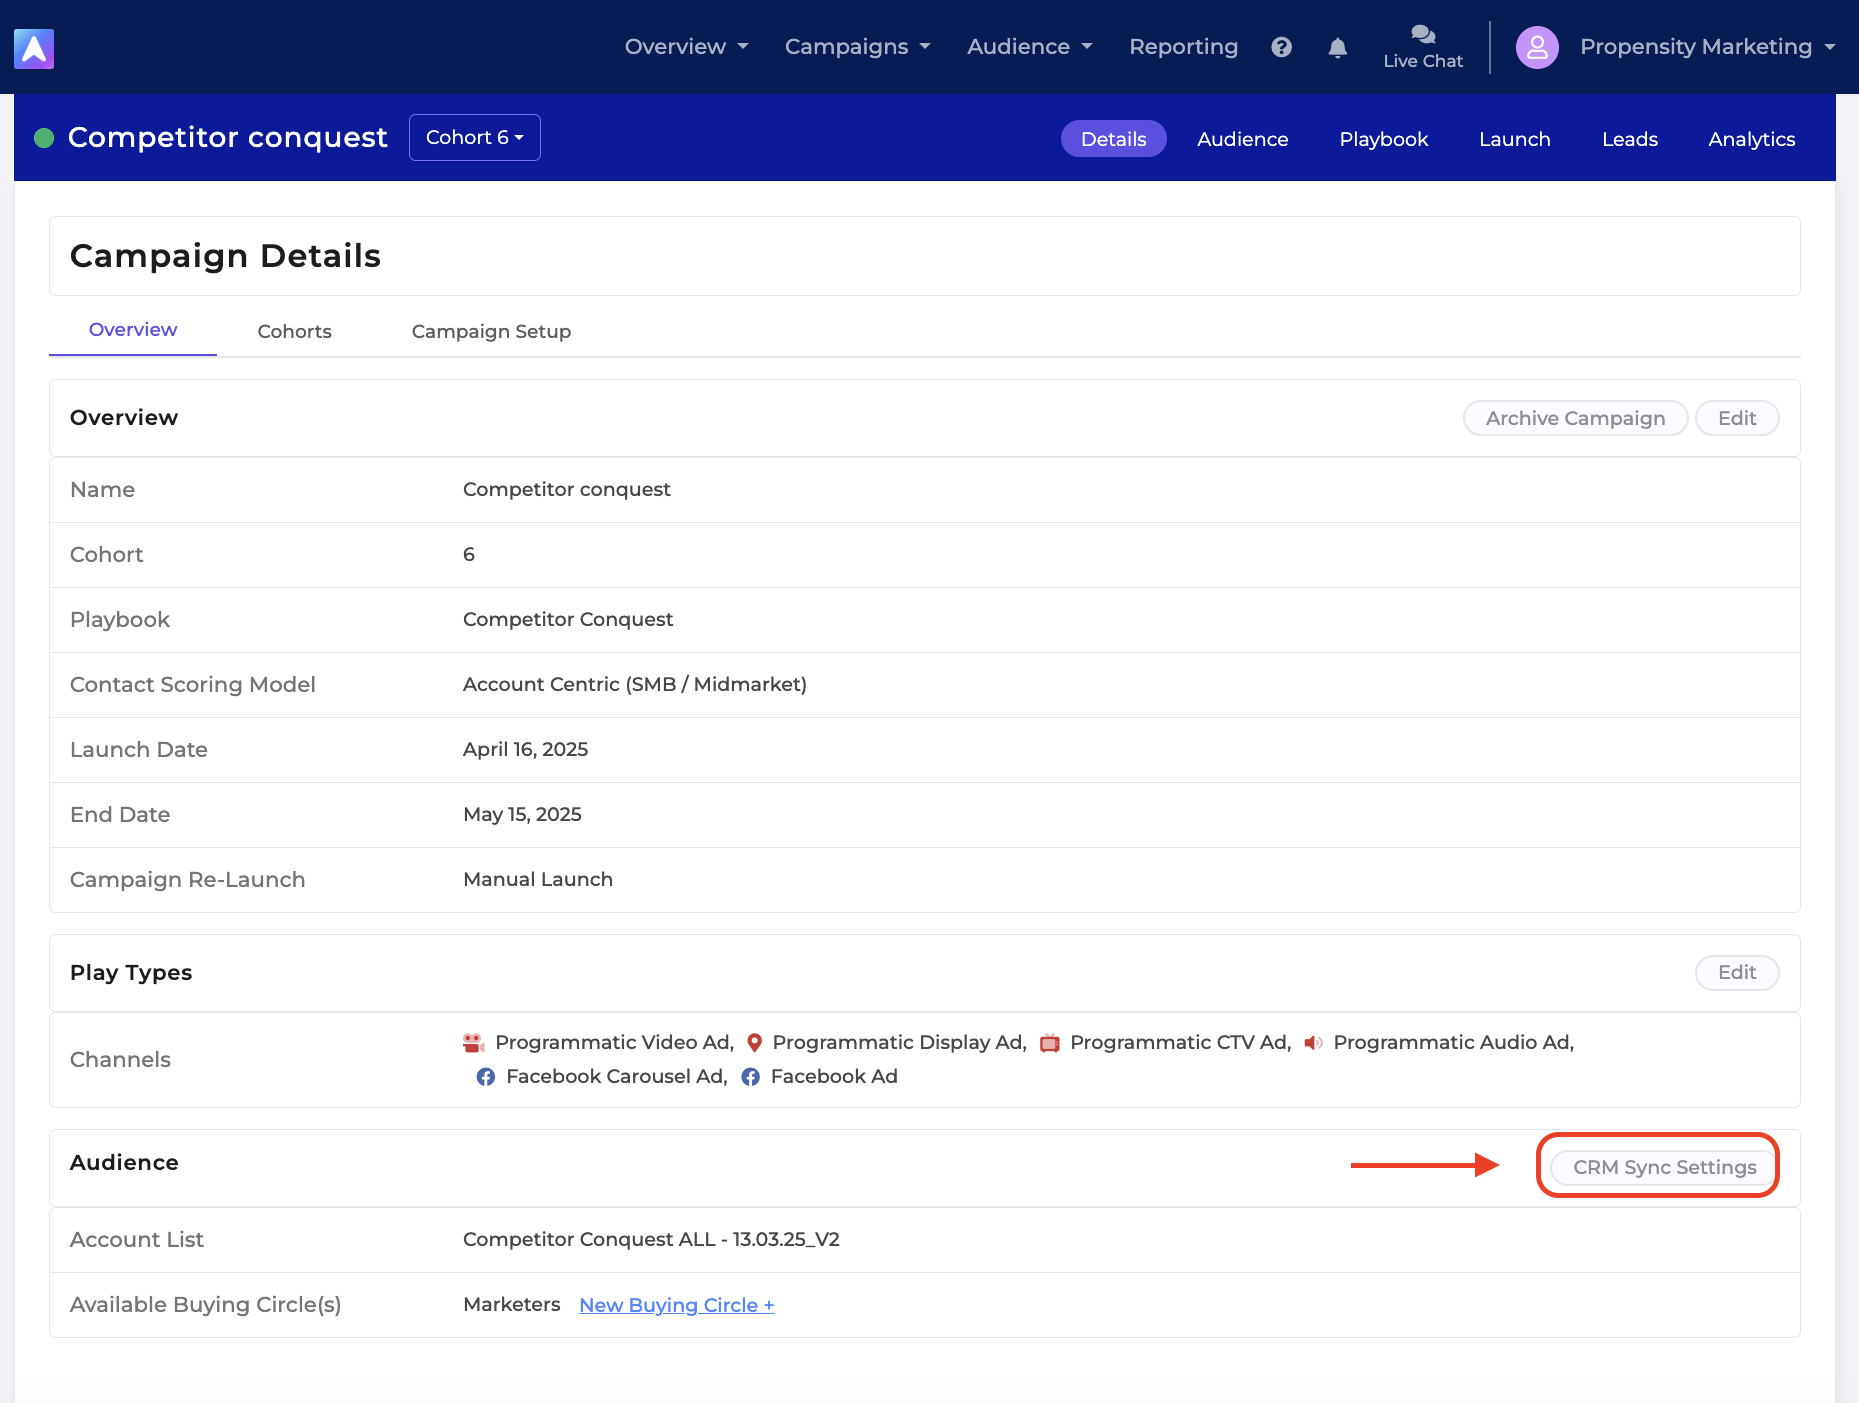Switch to the Launch tab
Screen dimensions: 1859x1403
point(1515,139)
